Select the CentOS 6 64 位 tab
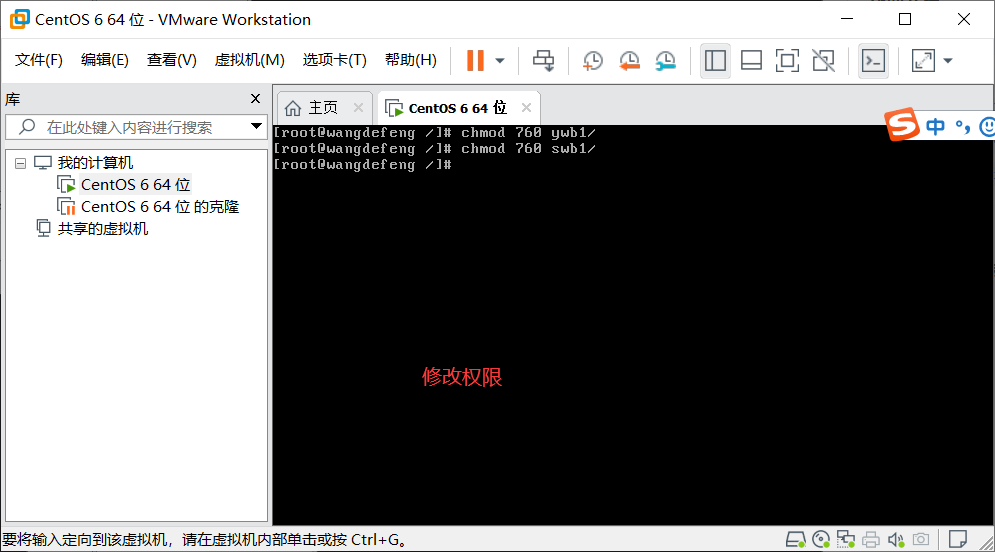The height and width of the screenshot is (552, 995). [x=458, y=108]
